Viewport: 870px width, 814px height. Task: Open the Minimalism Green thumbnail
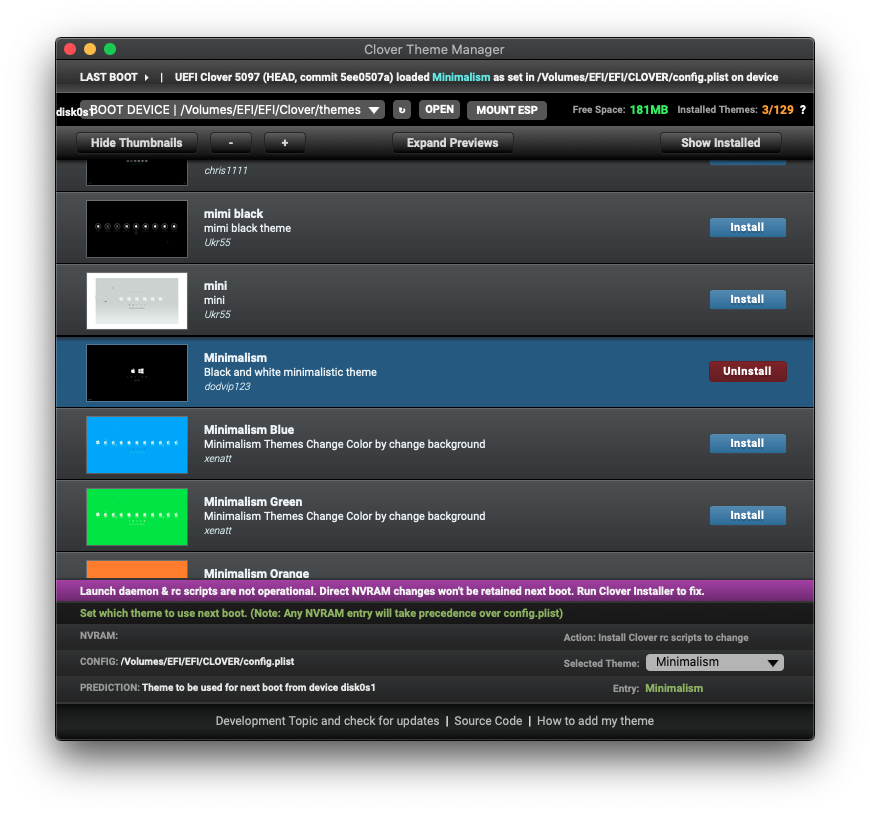137,517
